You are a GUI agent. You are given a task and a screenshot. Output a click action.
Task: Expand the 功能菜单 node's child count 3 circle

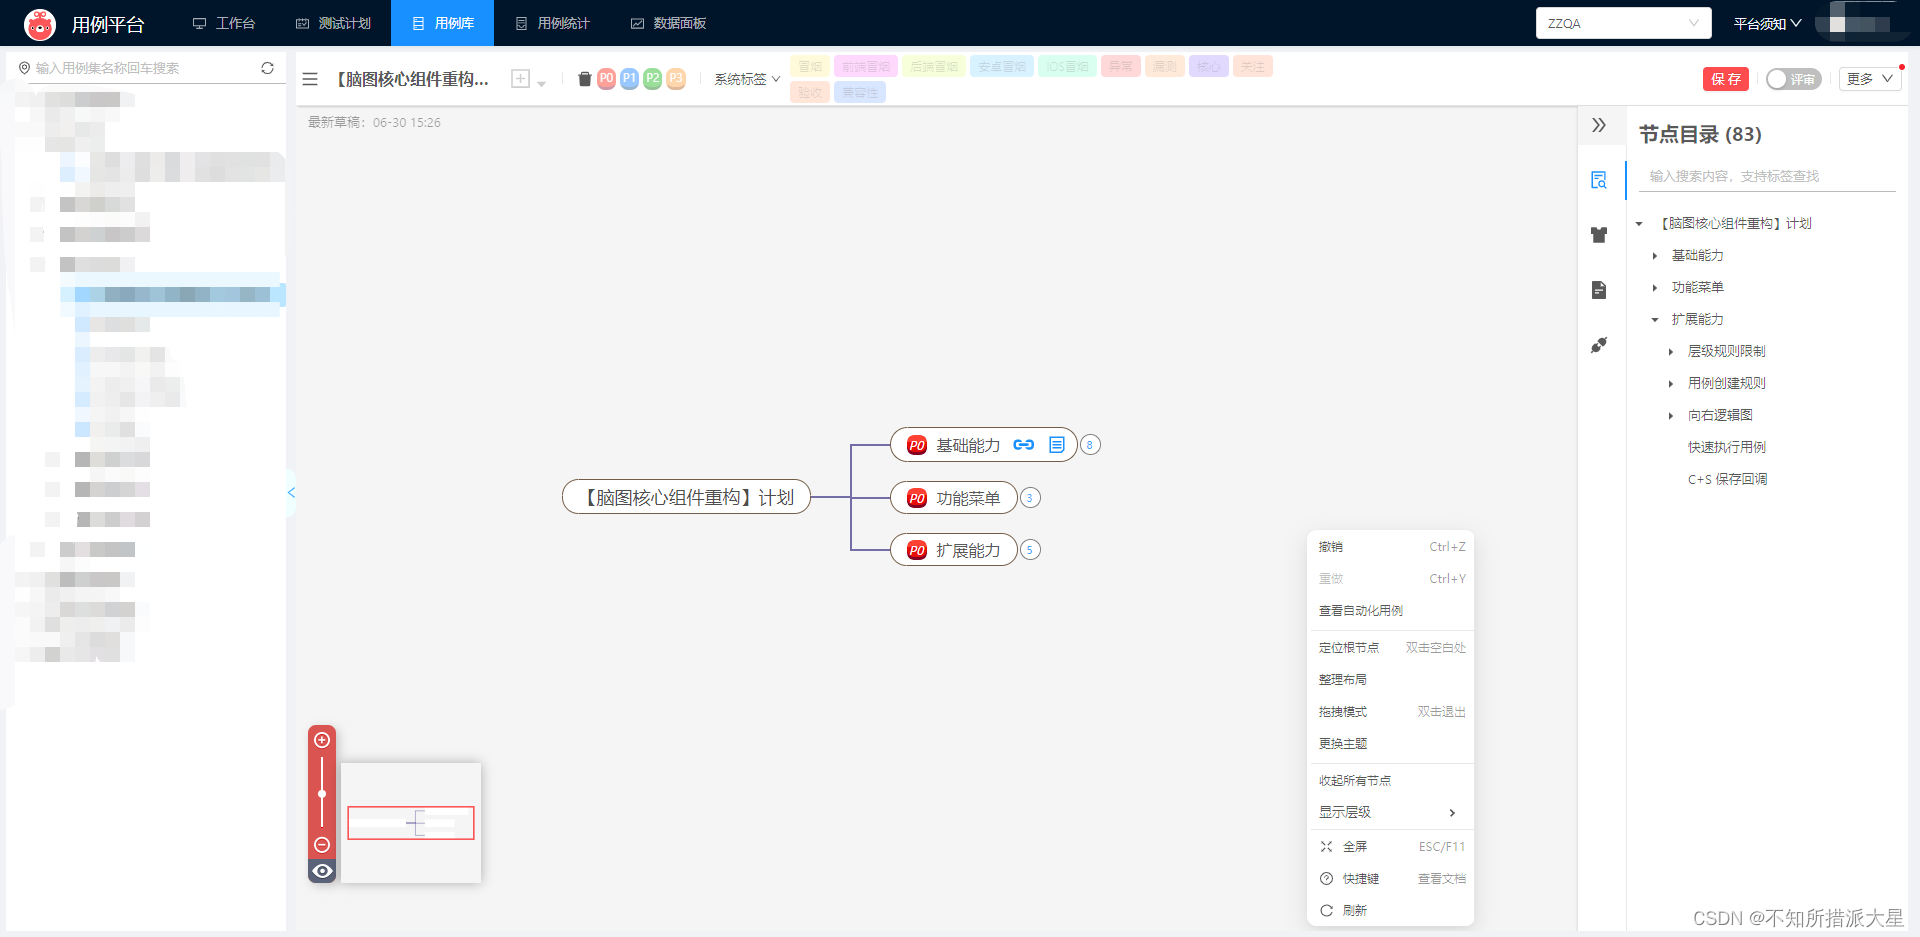1030,498
